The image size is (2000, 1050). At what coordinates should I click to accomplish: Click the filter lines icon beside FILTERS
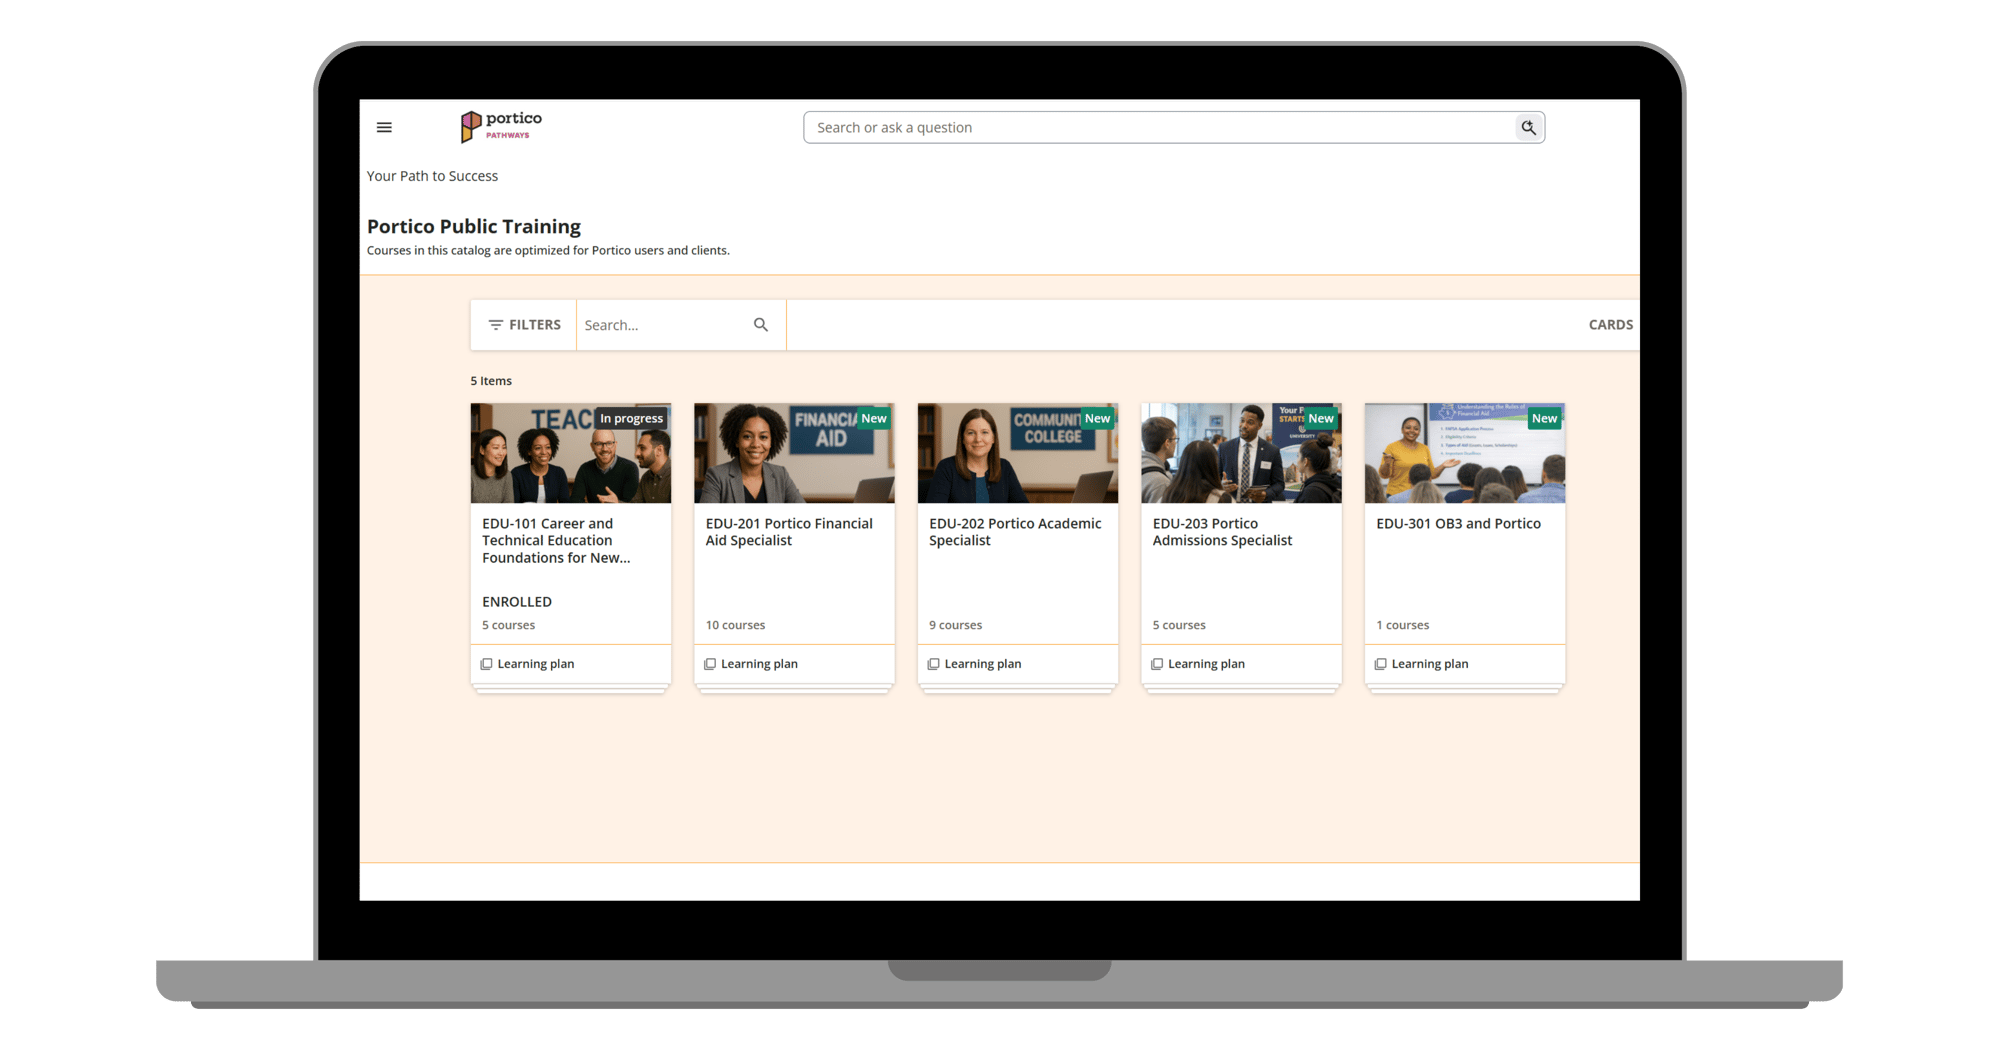(x=495, y=325)
